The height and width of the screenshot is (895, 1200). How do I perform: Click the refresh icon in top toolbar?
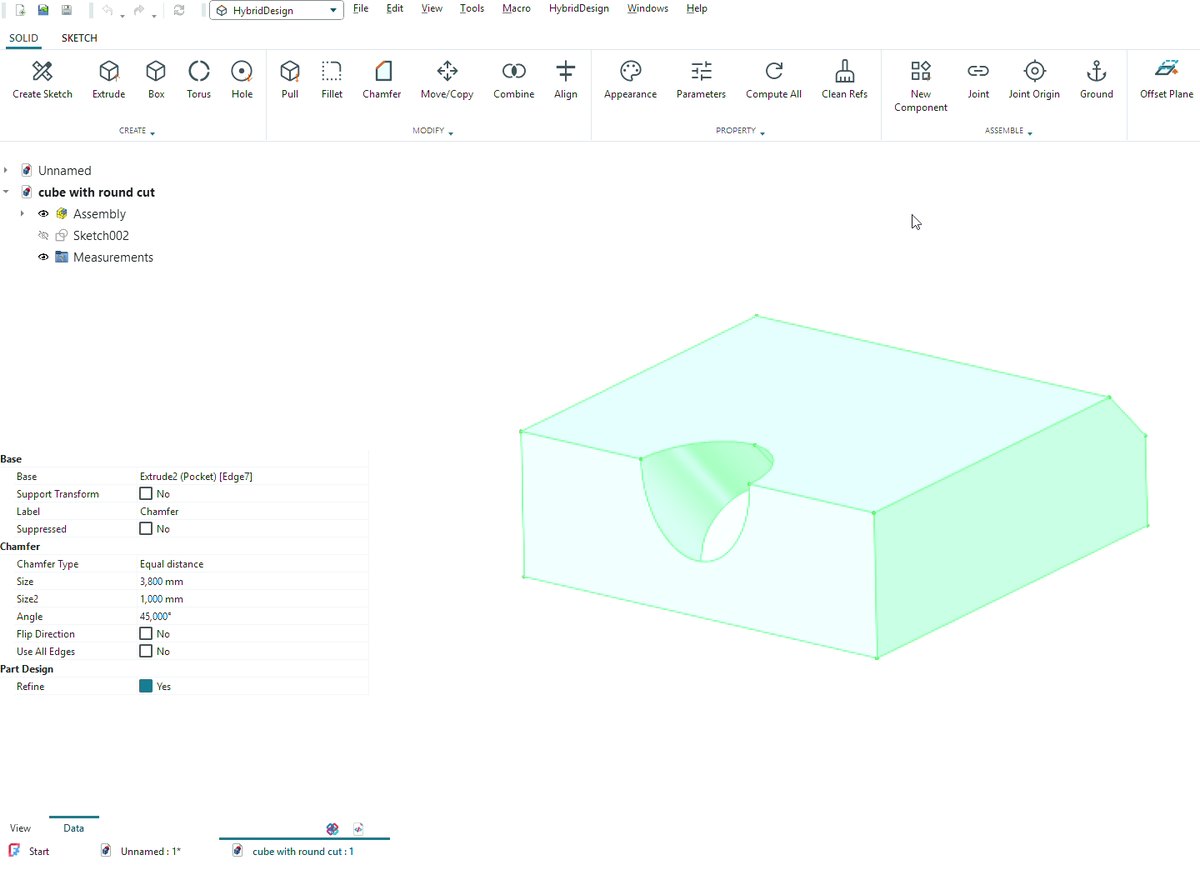point(179,10)
